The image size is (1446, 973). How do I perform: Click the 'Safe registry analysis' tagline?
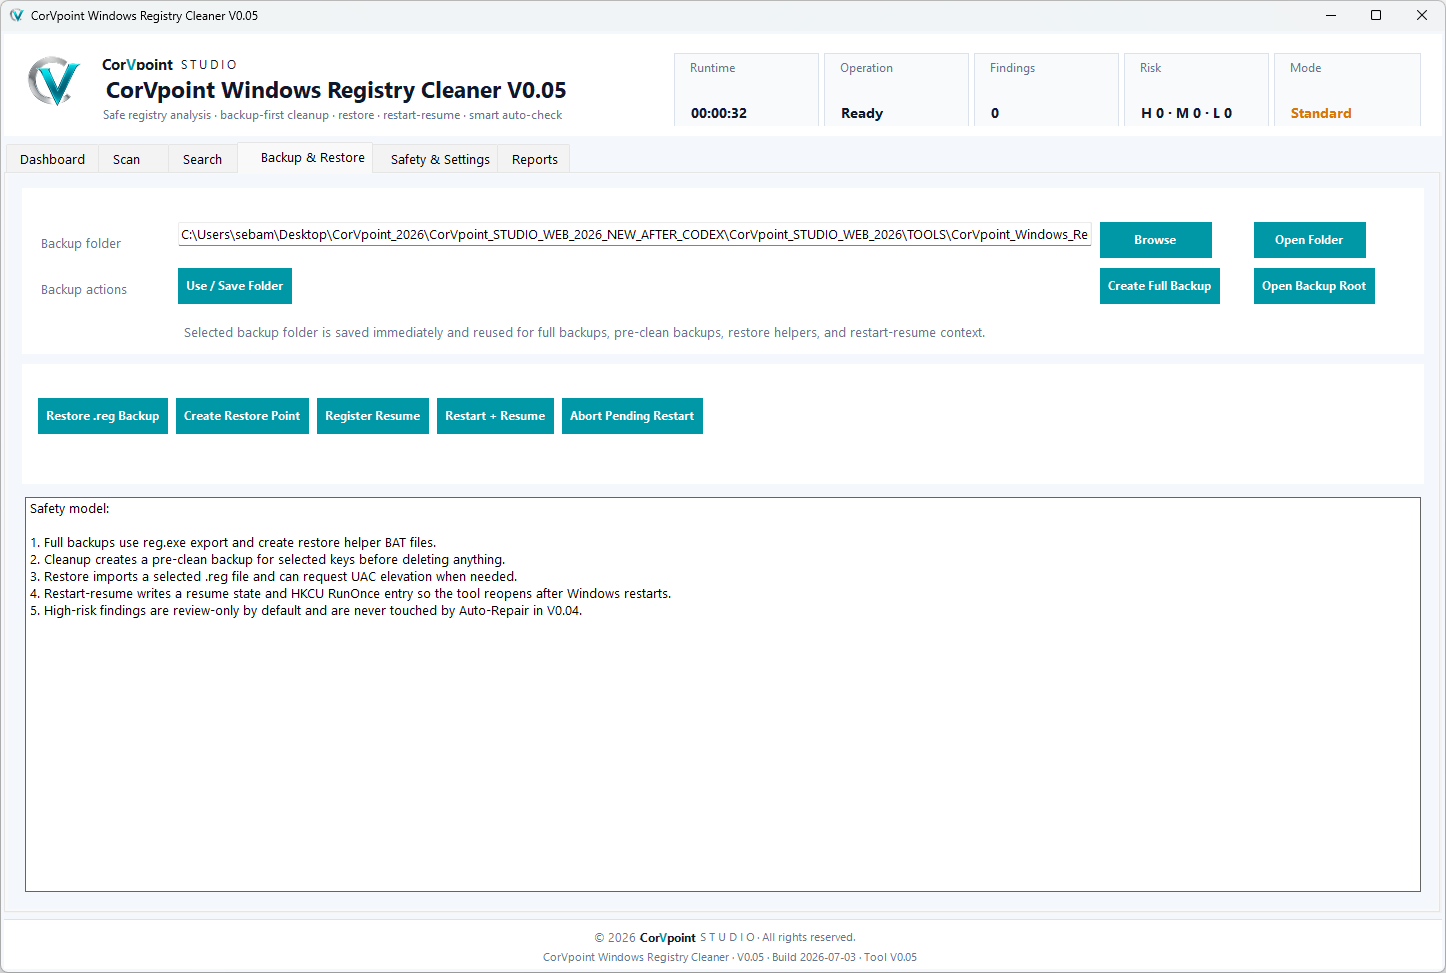[332, 115]
